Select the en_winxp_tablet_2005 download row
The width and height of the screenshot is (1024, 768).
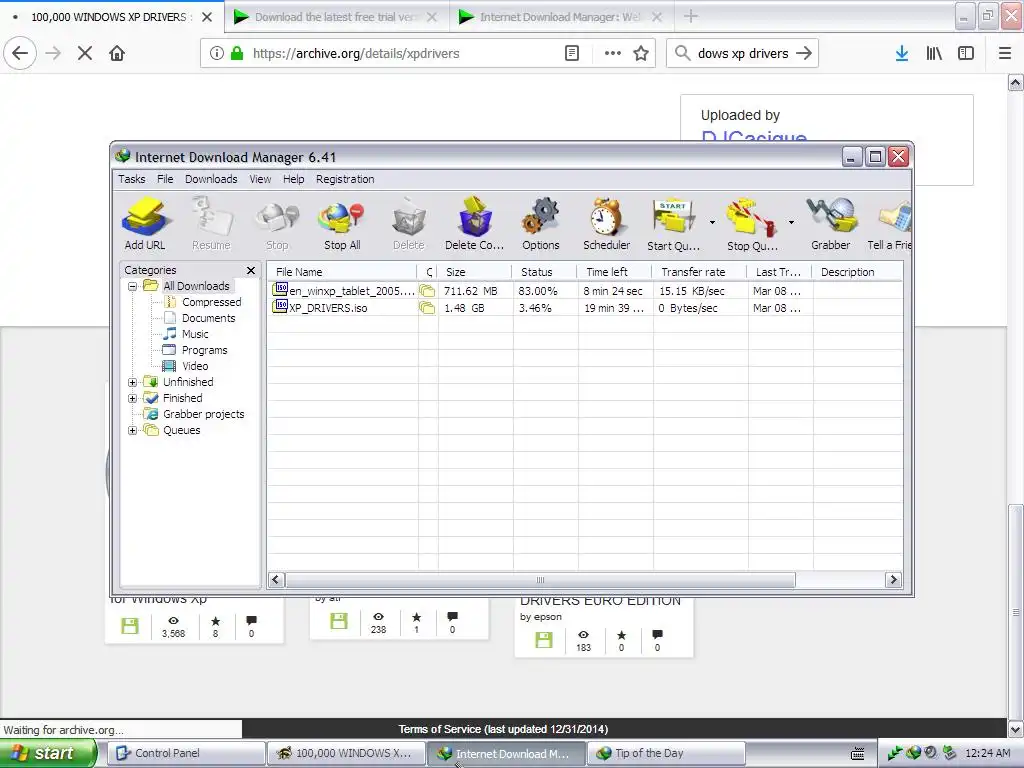click(584, 291)
